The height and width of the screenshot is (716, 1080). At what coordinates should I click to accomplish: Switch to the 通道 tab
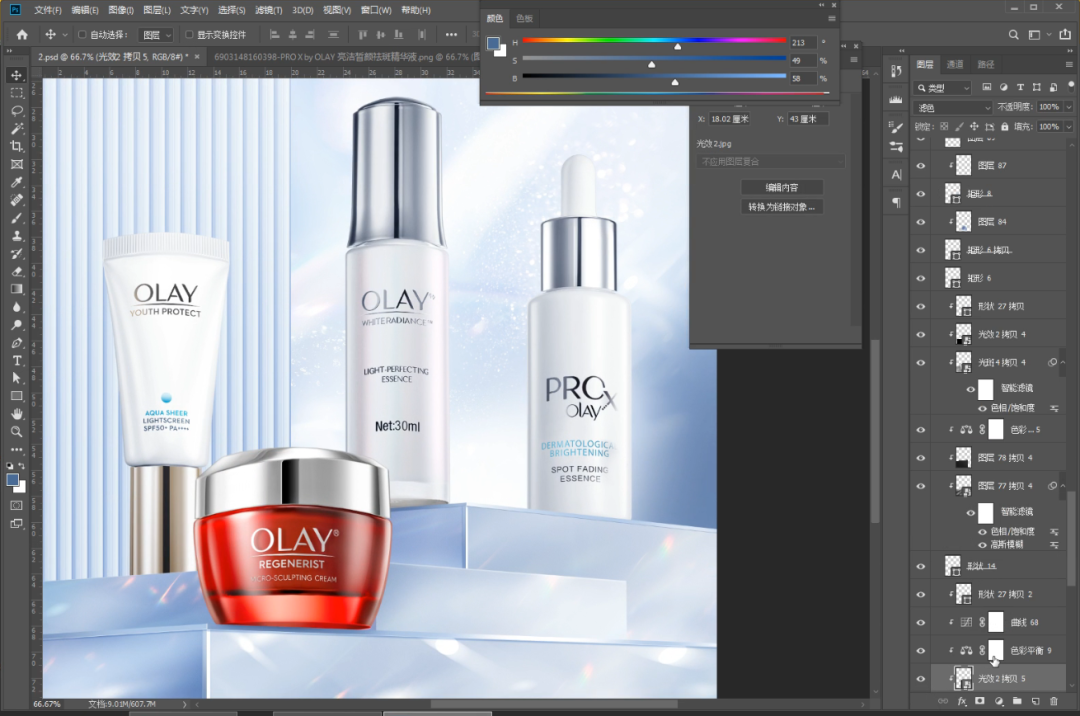(955, 65)
